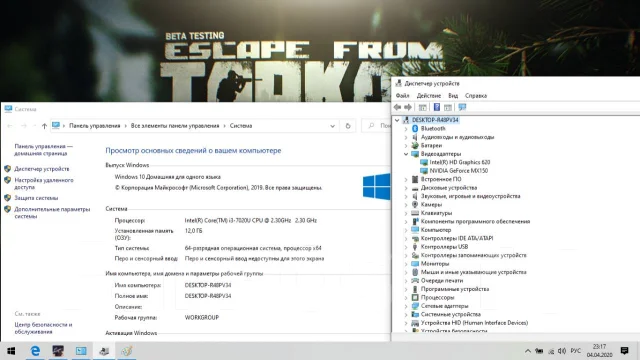Expand the Батареи category
The height and width of the screenshot is (360, 640).
tap(406, 145)
